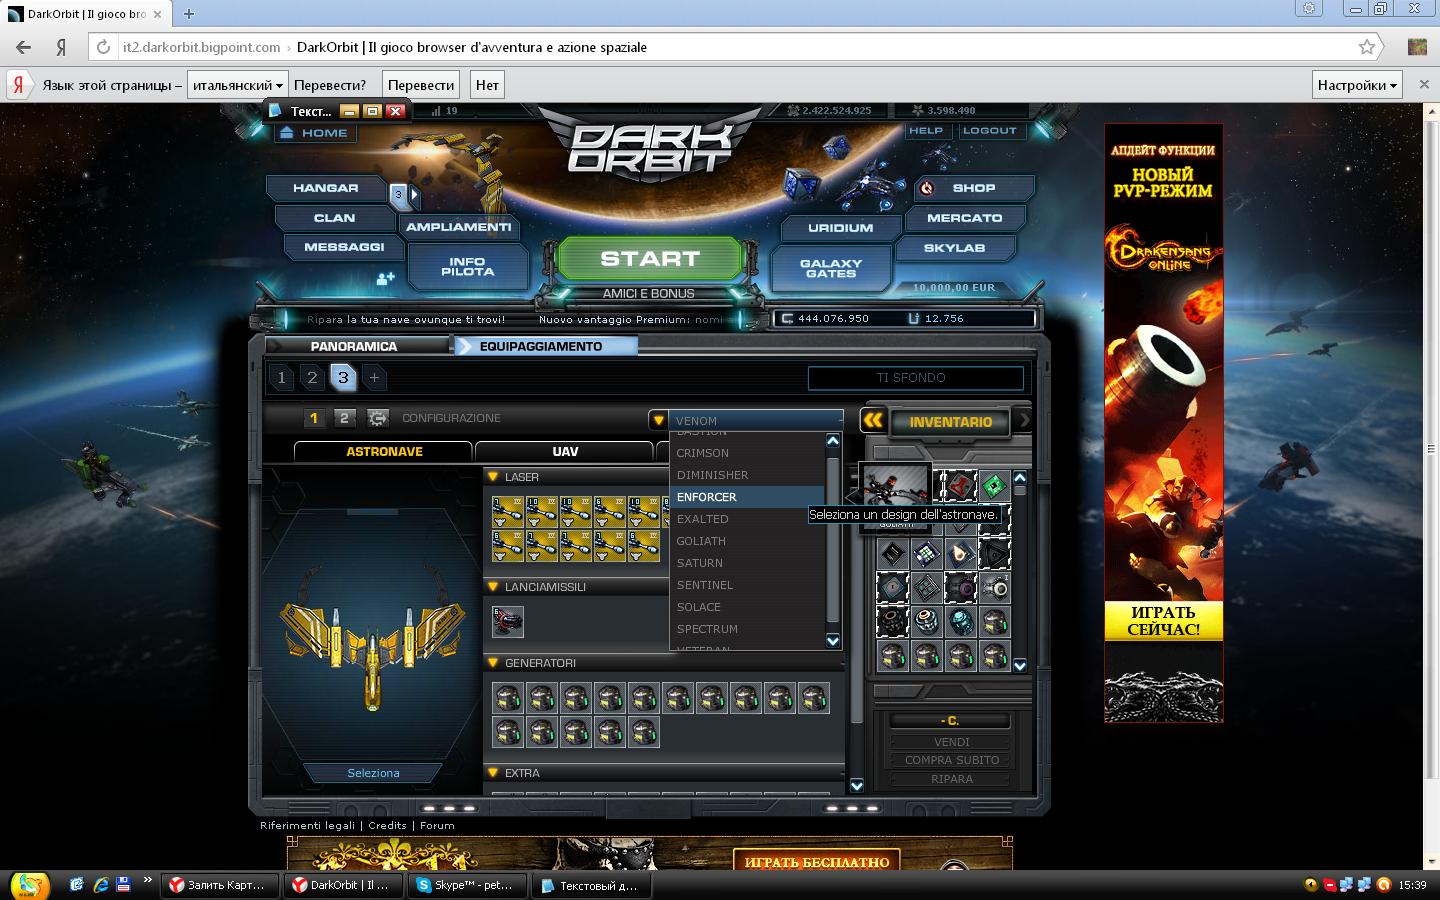The height and width of the screenshot is (900, 1440).
Task: Choose SPECTRUM from design list
Action: click(x=747, y=629)
